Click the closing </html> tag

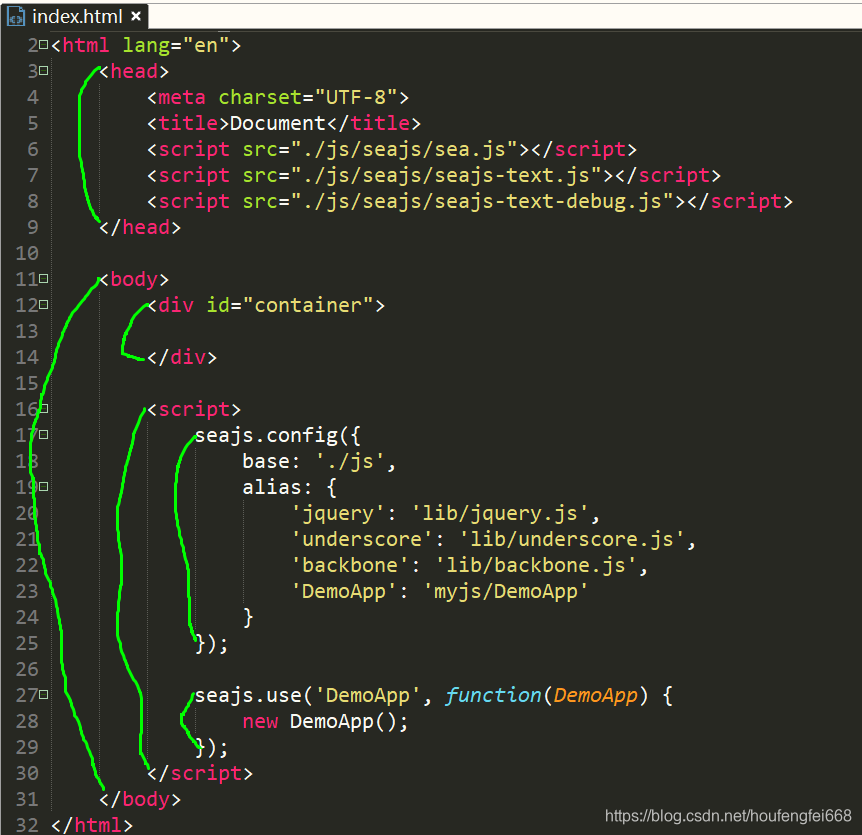92,825
